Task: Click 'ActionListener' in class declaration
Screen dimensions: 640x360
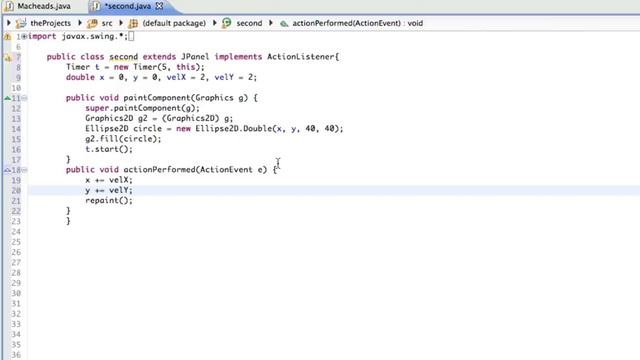Action: (301, 57)
